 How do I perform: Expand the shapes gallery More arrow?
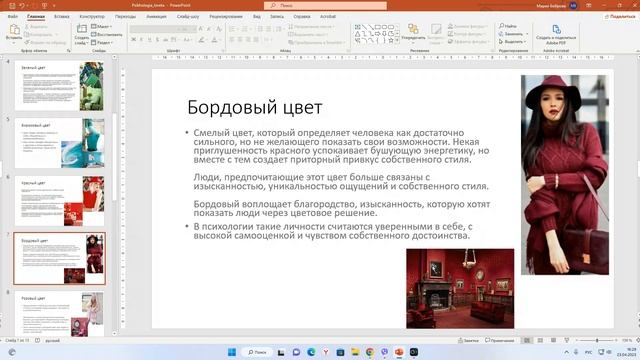tap(398, 41)
